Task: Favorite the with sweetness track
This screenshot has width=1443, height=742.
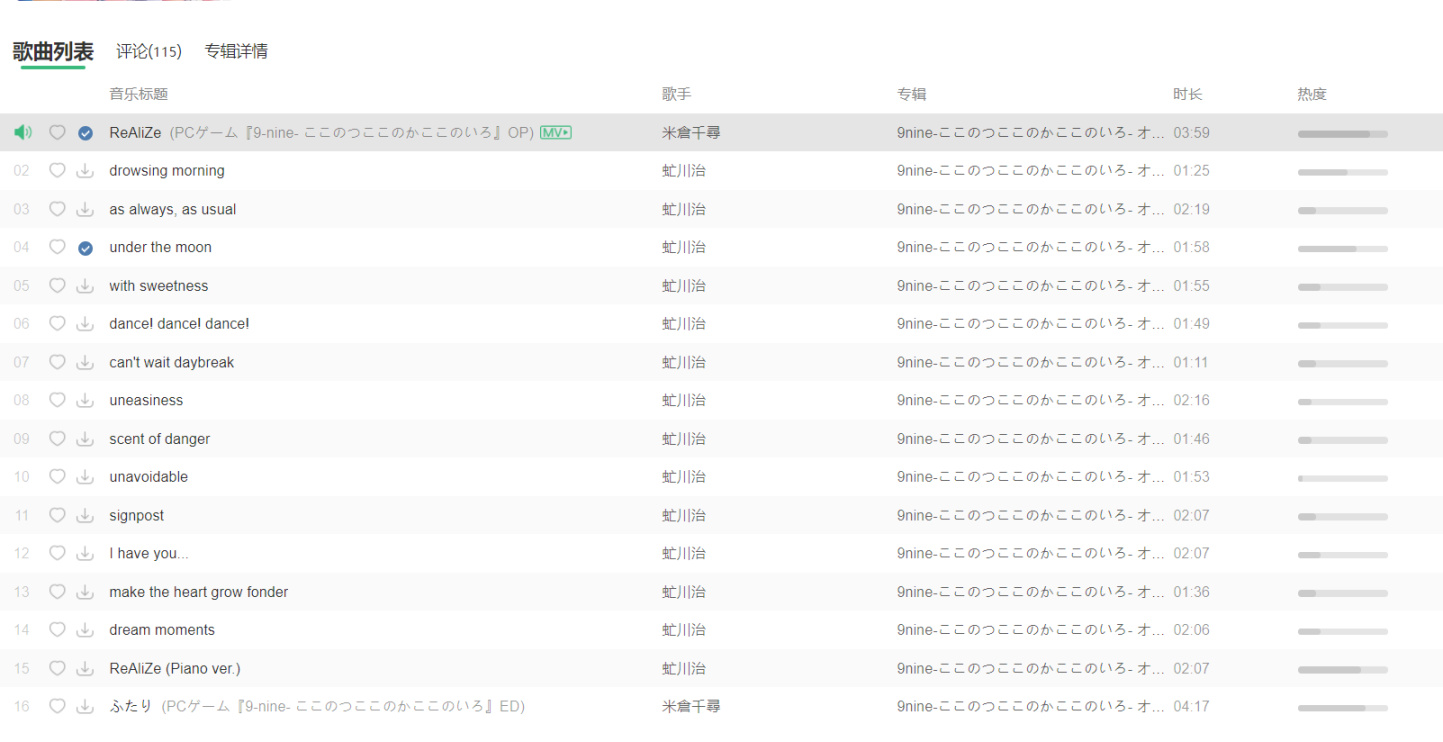Action: tap(57, 285)
